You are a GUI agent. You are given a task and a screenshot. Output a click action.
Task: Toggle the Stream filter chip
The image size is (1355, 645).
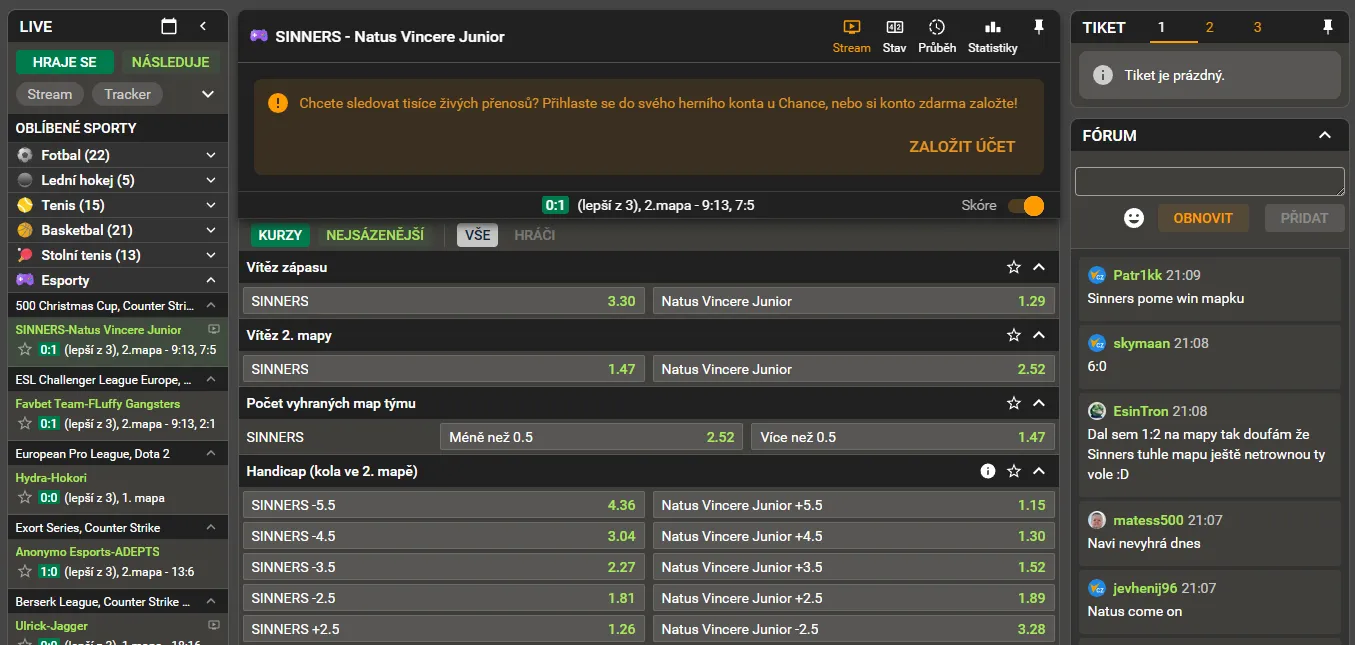point(50,94)
